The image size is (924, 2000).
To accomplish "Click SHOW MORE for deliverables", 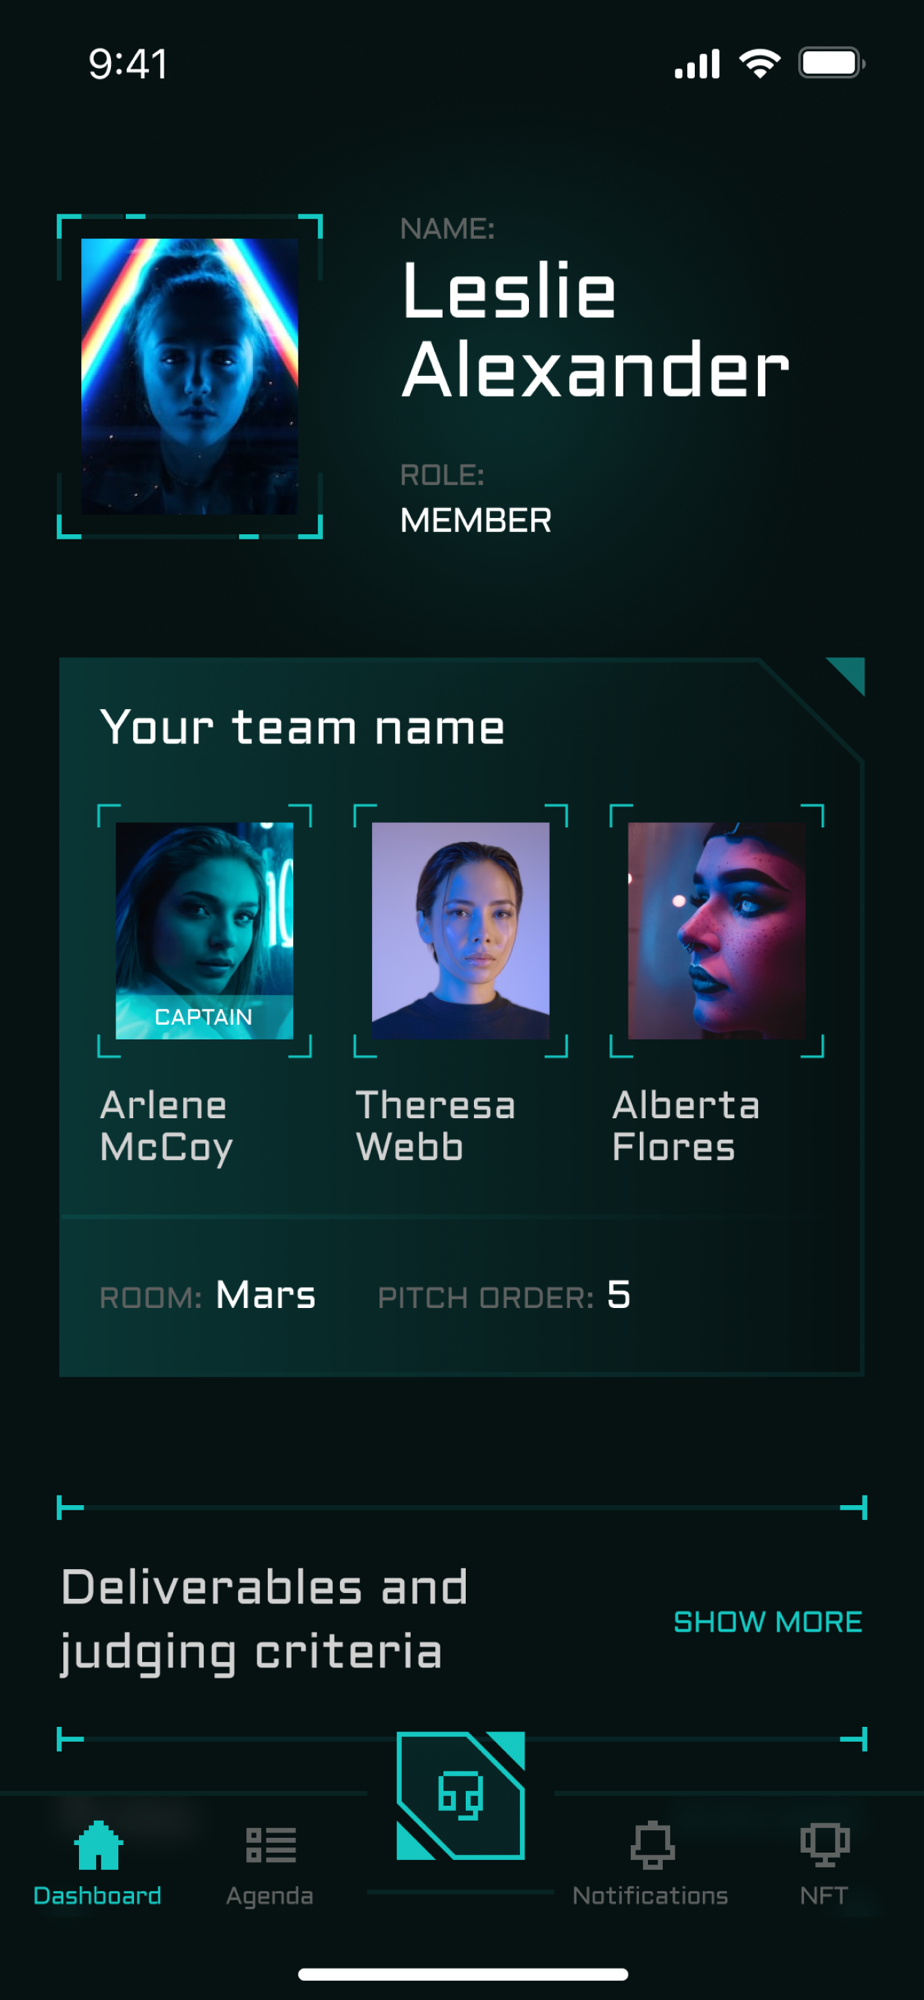I will [768, 1622].
